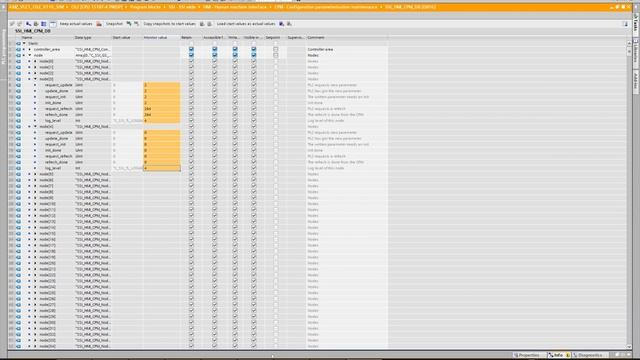
Task: Click icon directly left of 'Load start values' label
Action: [209, 24]
